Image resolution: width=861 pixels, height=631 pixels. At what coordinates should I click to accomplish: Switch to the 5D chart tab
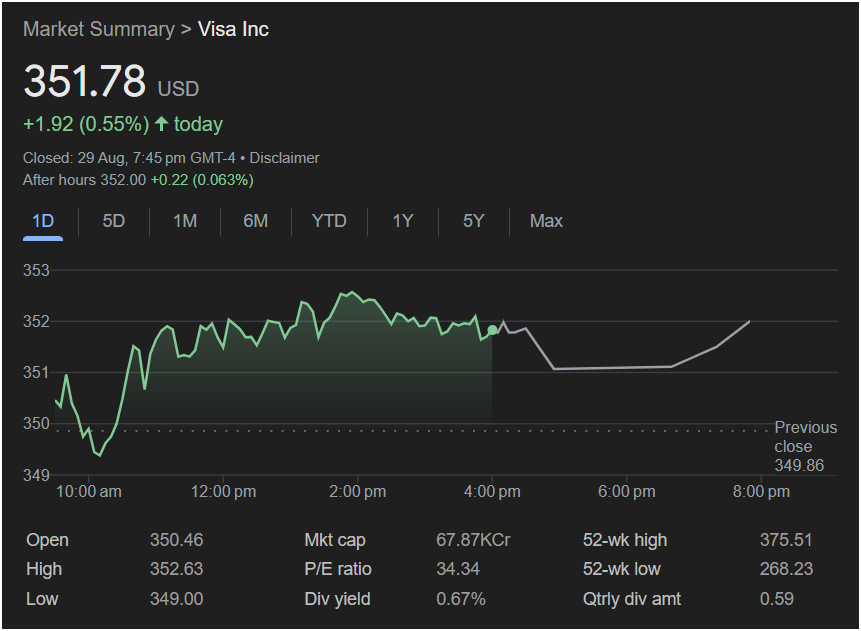point(114,221)
